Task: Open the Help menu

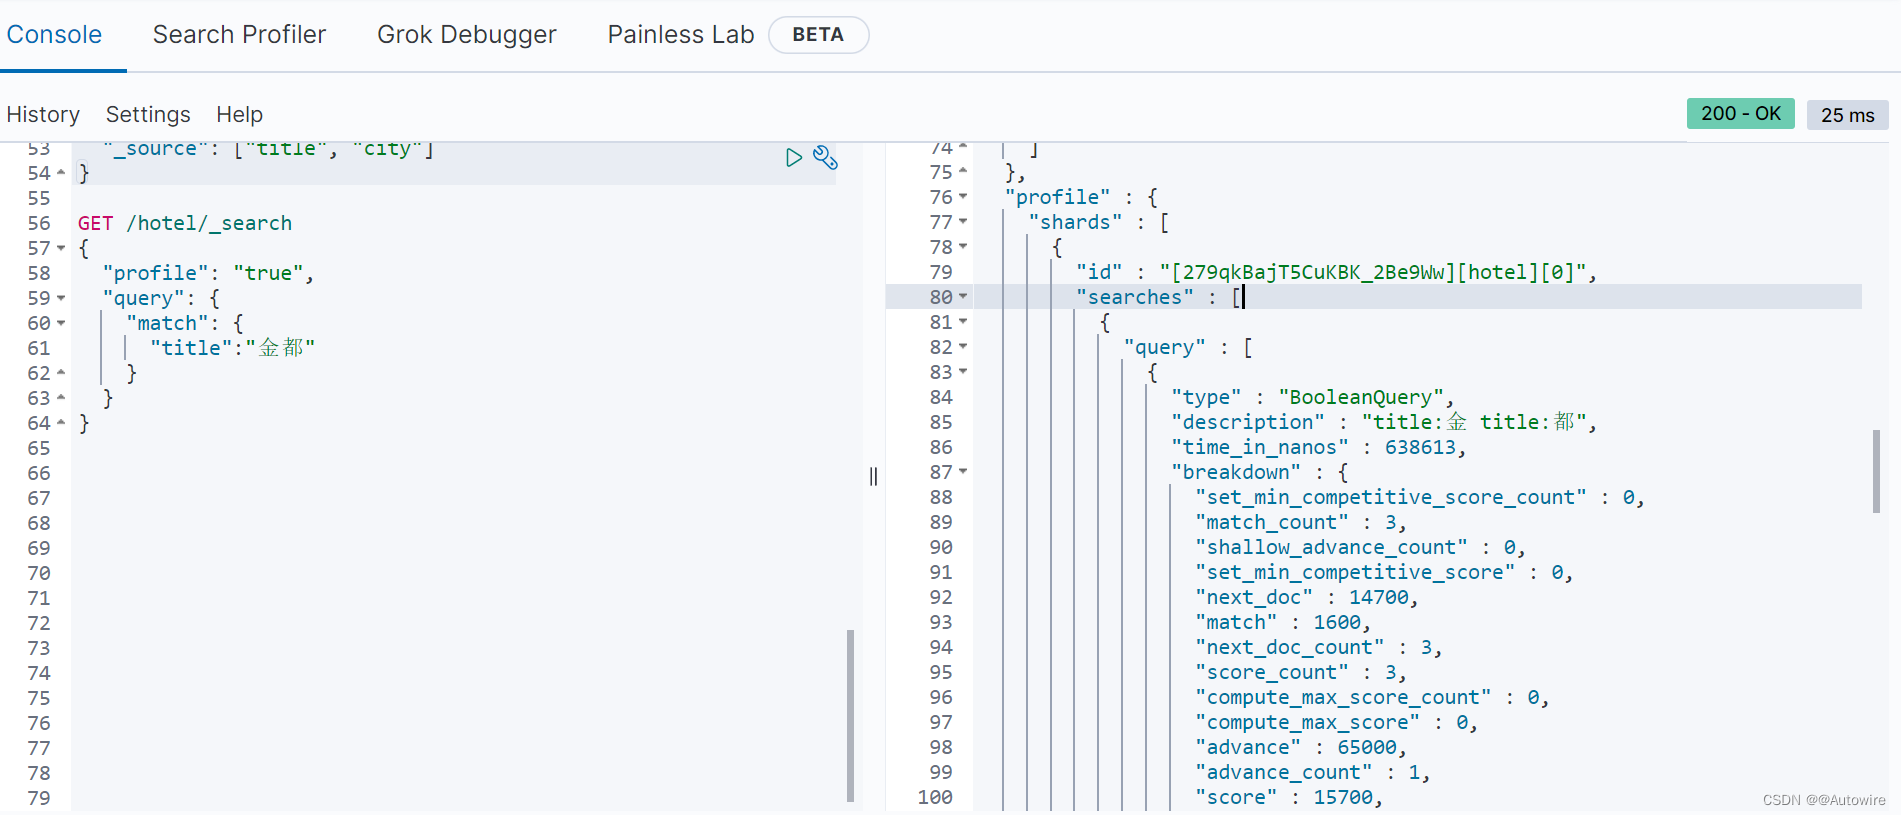Action: pyautogui.click(x=239, y=114)
